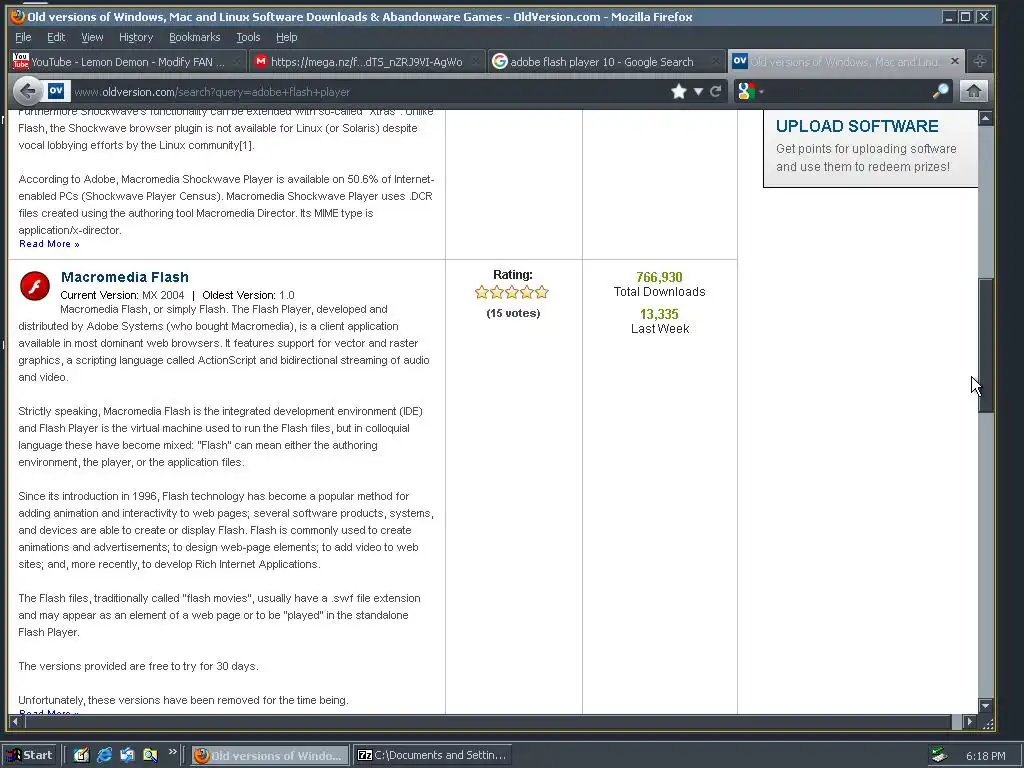Switch to the adobe flash player Google Search tab
1024x768 pixels.
pyautogui.click(x=606, y=62)
